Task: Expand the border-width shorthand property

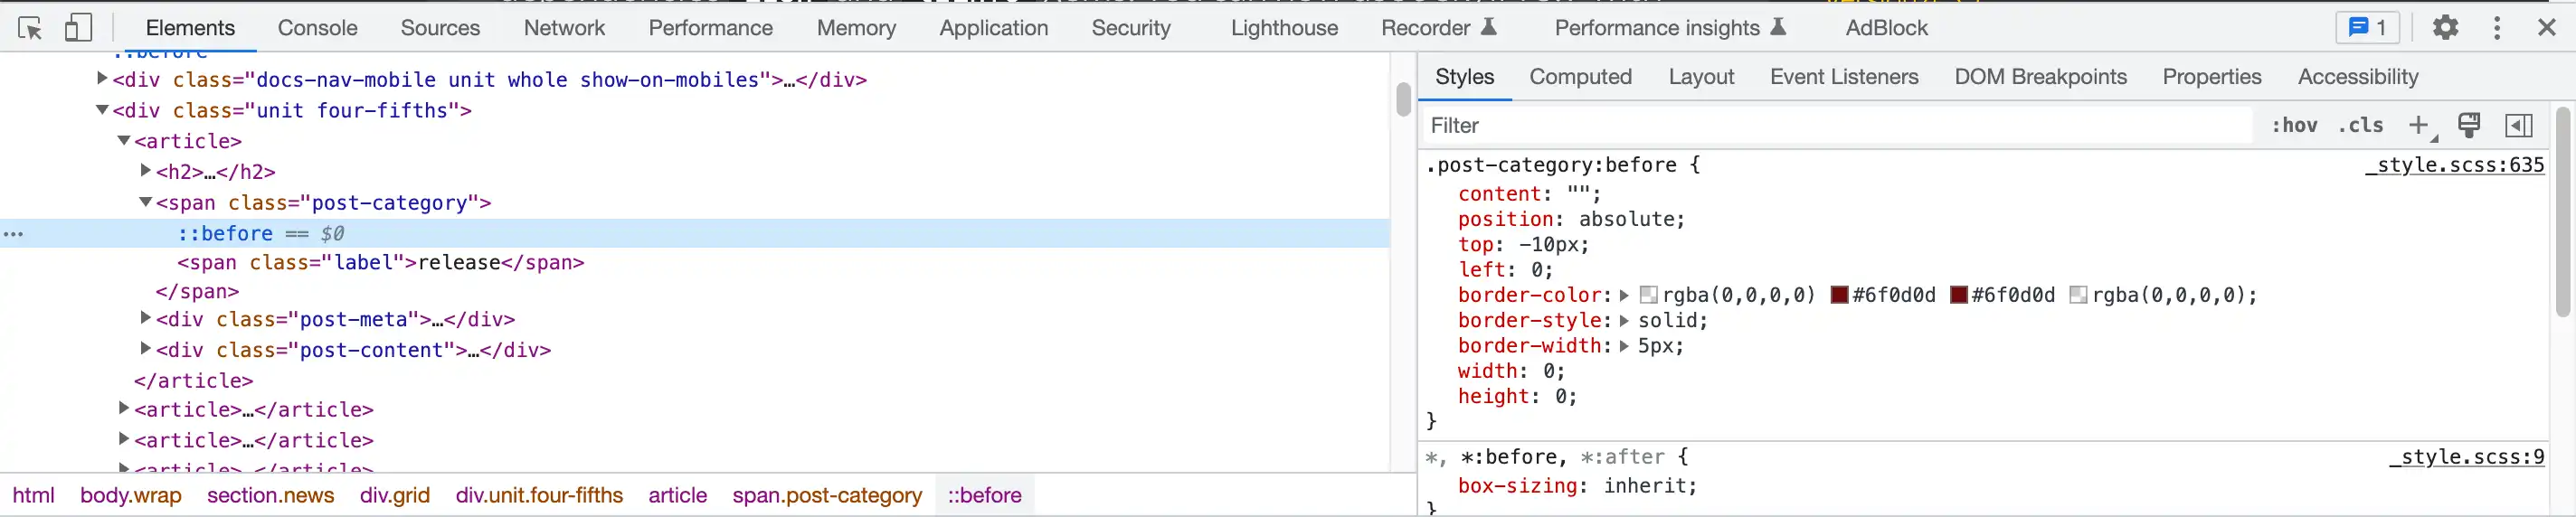Action: pos(1624,346)
